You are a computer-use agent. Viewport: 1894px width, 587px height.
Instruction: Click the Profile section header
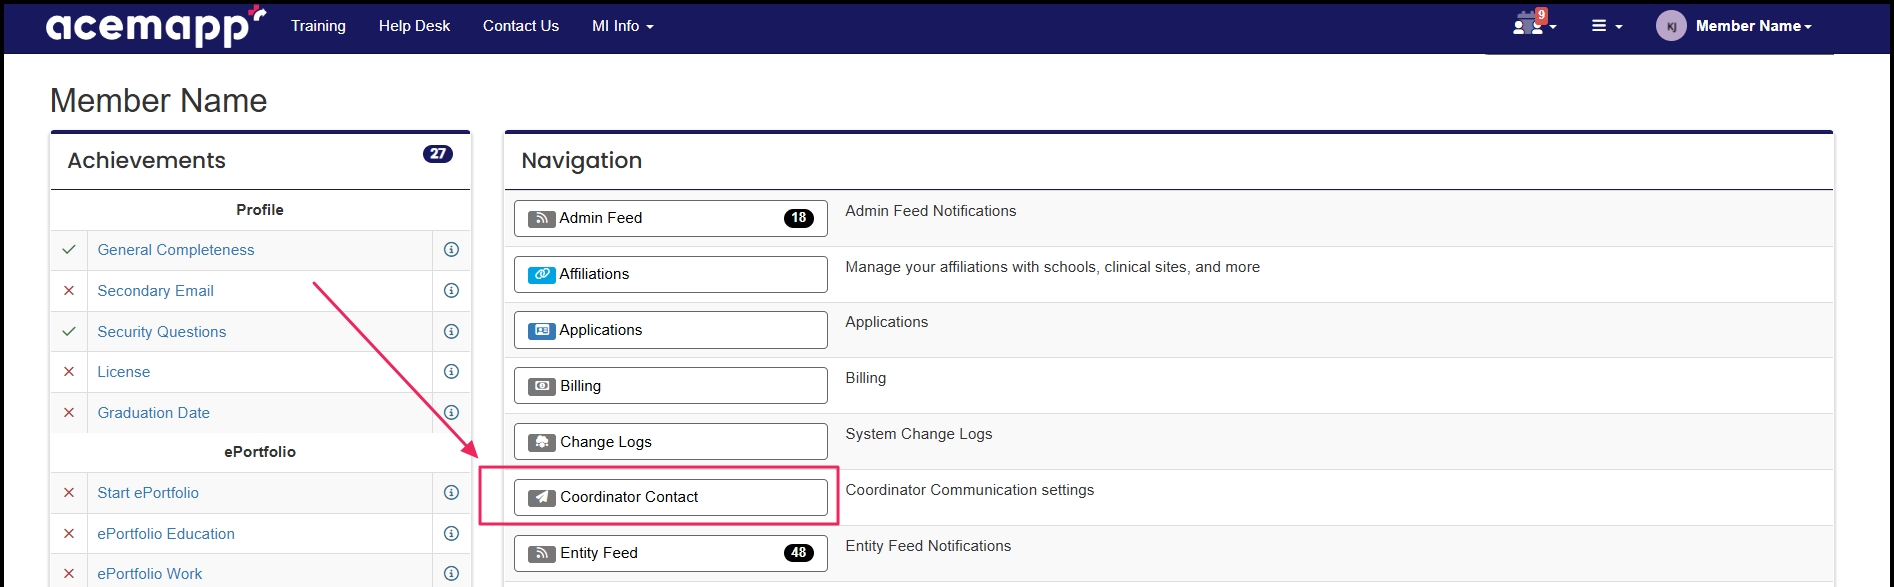pos(260,210)
